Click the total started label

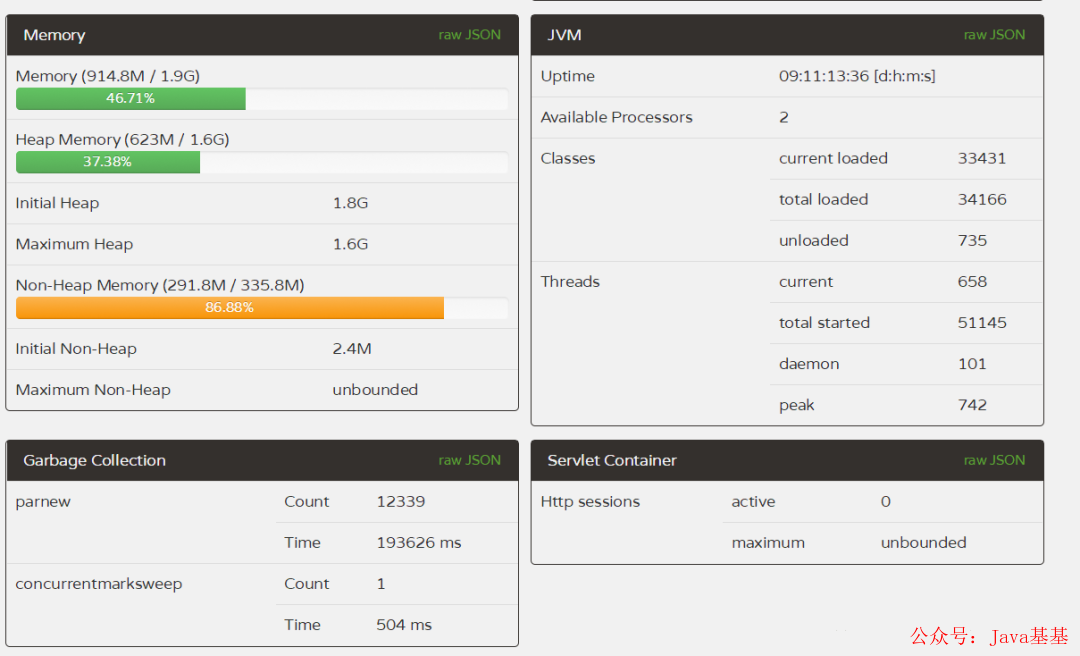824,322
